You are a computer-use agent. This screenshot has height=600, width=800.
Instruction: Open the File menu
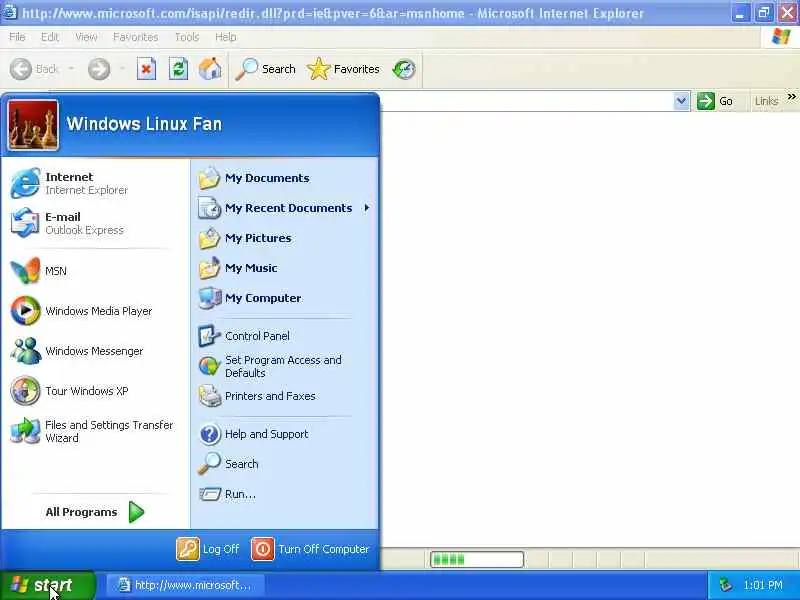click(17, 37)
